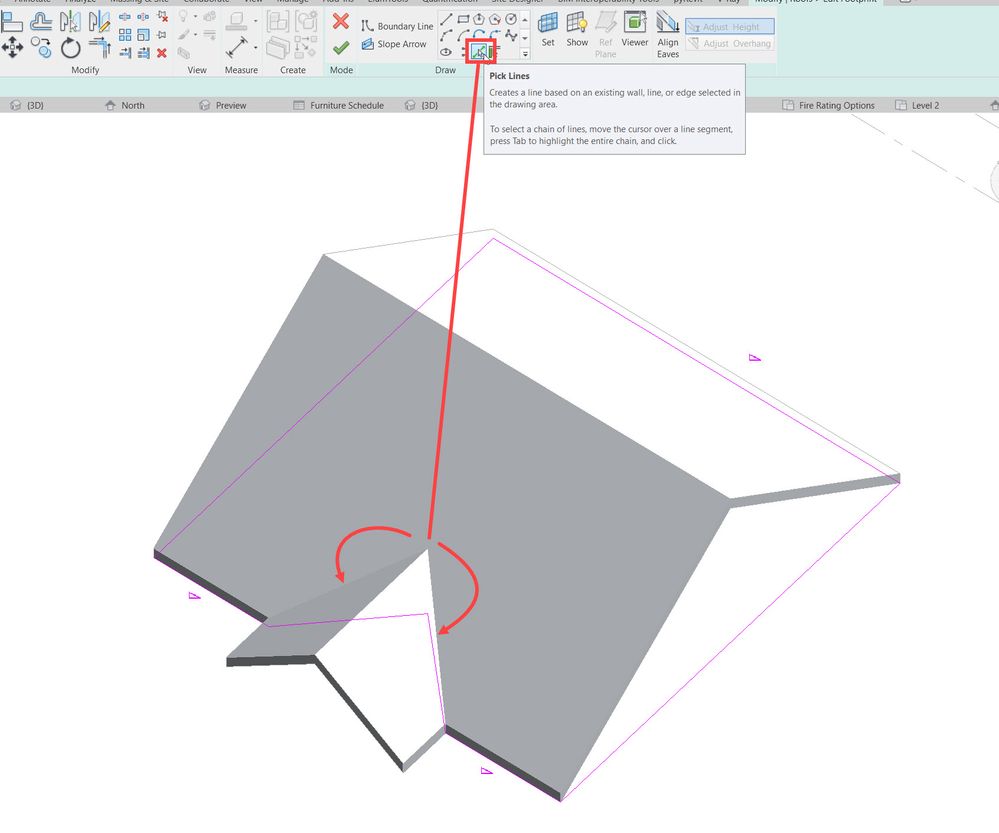Select slope symbol on upper right roof edge
This screenshot has height=833, width=999.
point(755,358)
